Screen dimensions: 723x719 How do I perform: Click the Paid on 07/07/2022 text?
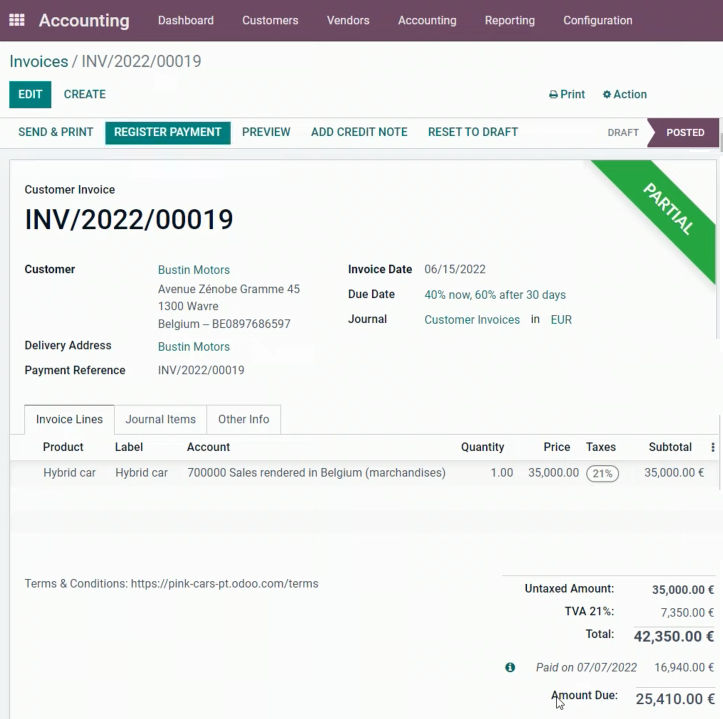pos(586,667)
